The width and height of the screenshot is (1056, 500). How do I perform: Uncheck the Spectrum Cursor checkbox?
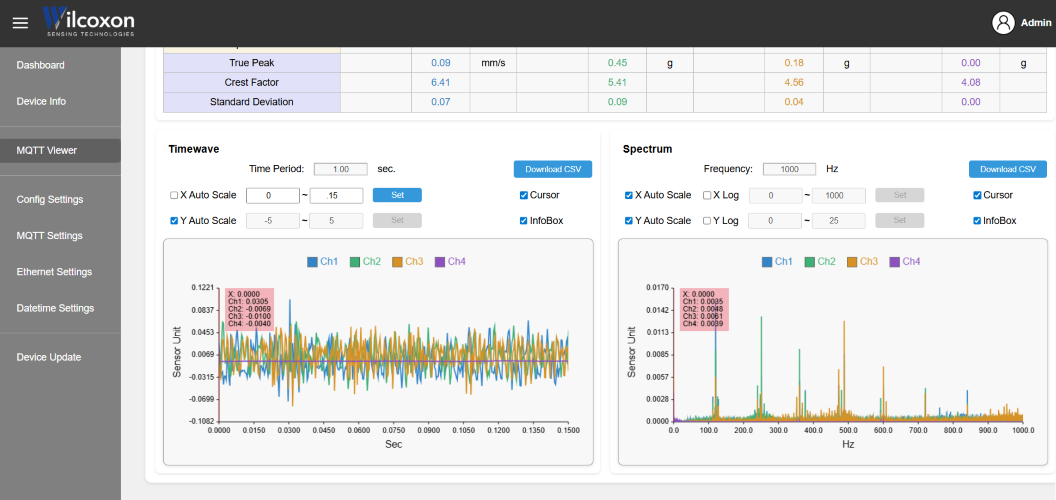coord(978,196)
